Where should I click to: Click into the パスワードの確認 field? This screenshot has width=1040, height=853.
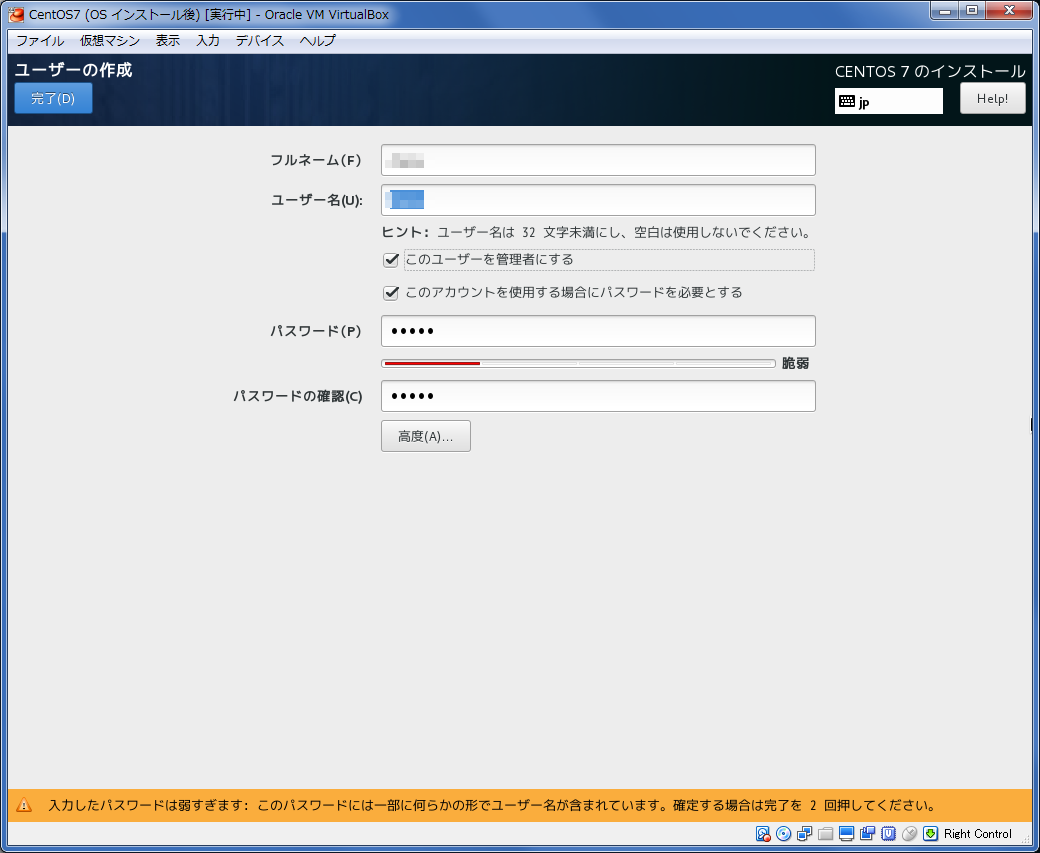coord(598,396)
